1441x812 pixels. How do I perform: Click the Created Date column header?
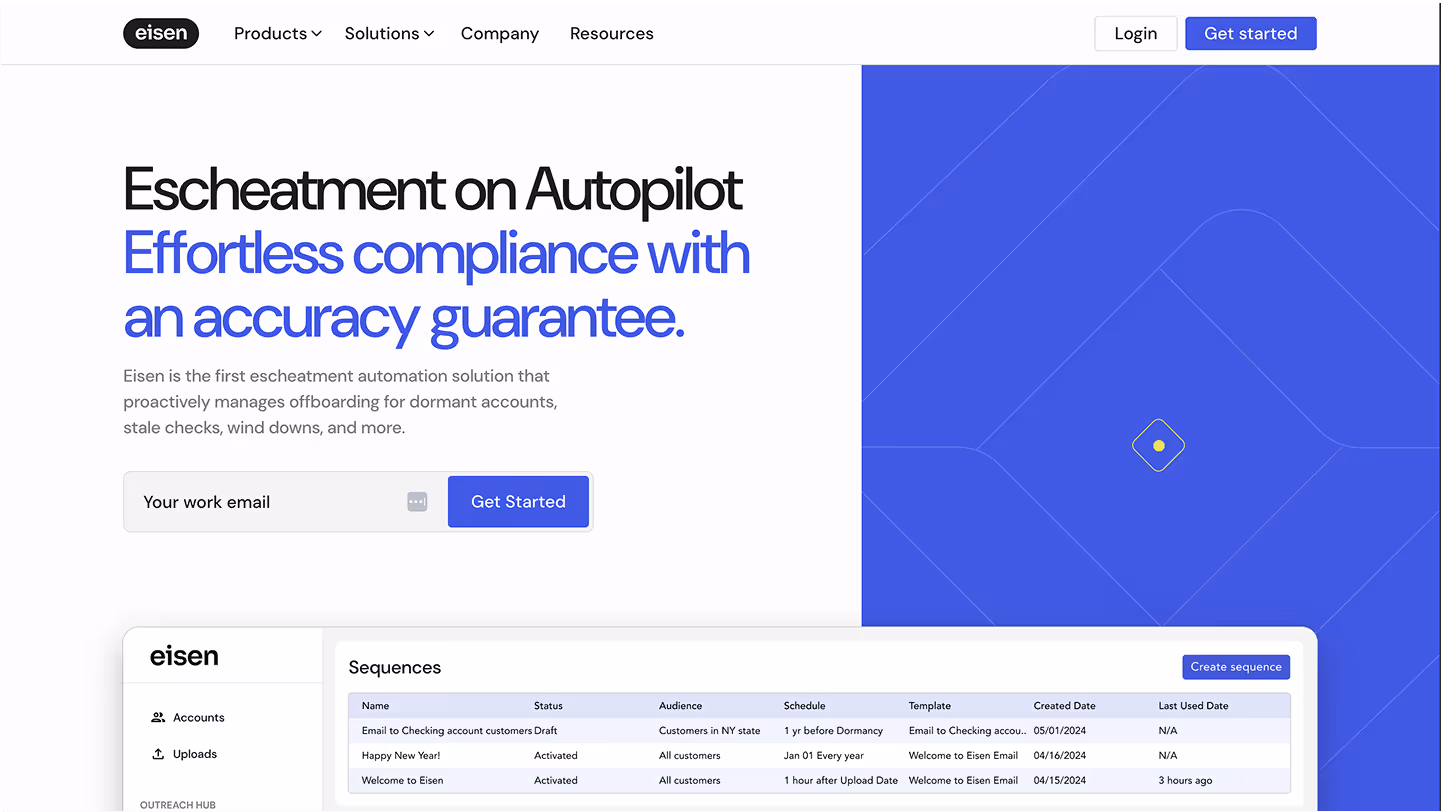pyautogui.click(x=1065, y=706)
